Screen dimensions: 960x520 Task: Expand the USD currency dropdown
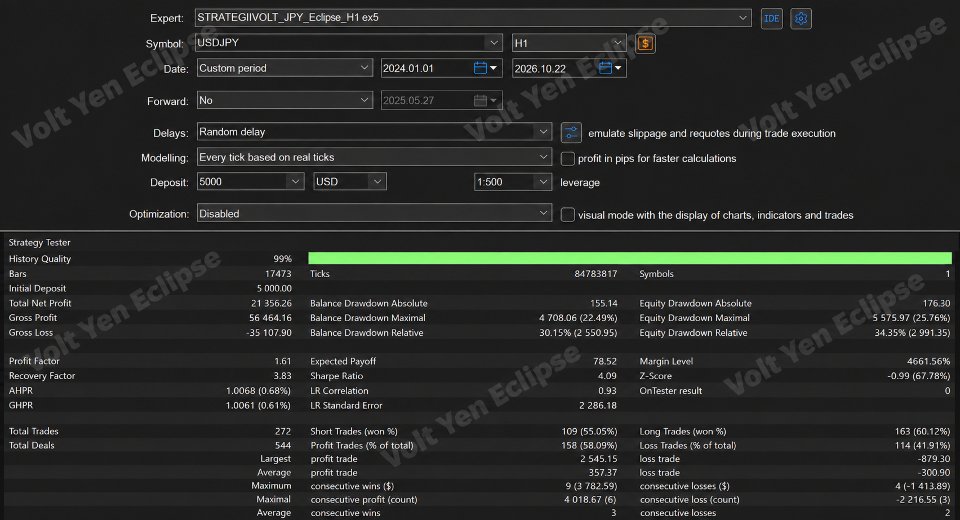[x=377, y=182]
